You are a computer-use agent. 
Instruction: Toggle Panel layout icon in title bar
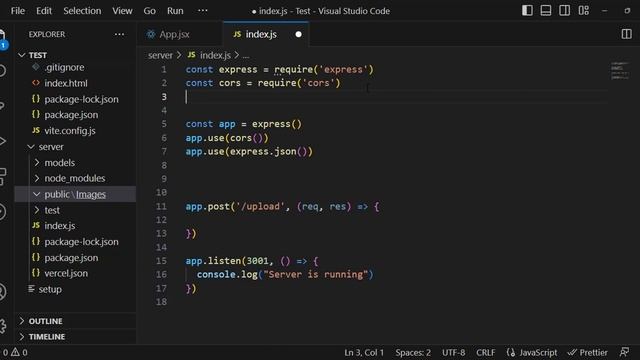click(546, 11)
